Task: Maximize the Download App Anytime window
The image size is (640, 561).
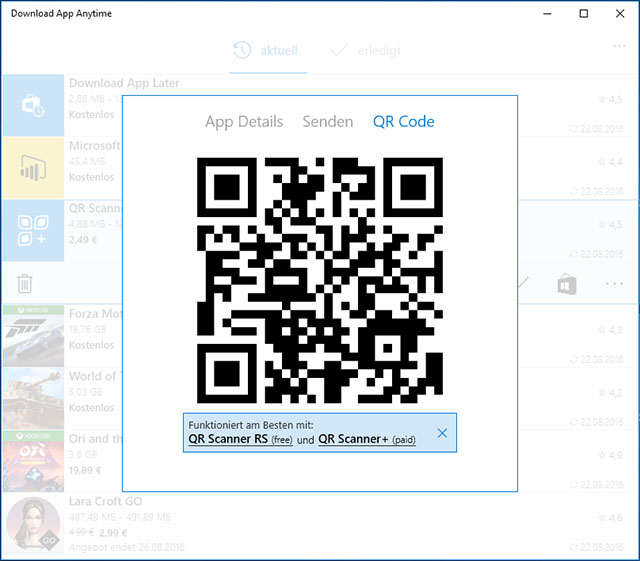Action: pyautogui.click(x=584, y=13)
